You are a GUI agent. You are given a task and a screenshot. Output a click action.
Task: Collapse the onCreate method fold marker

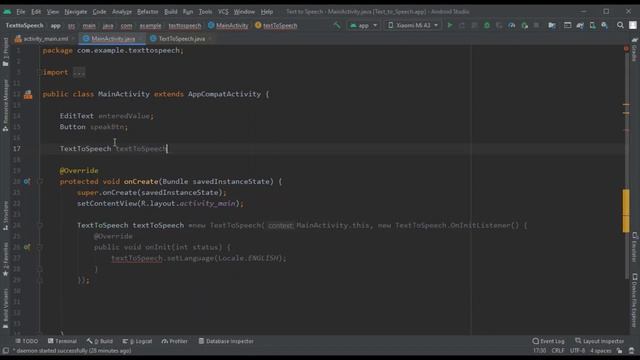(40, 181)
